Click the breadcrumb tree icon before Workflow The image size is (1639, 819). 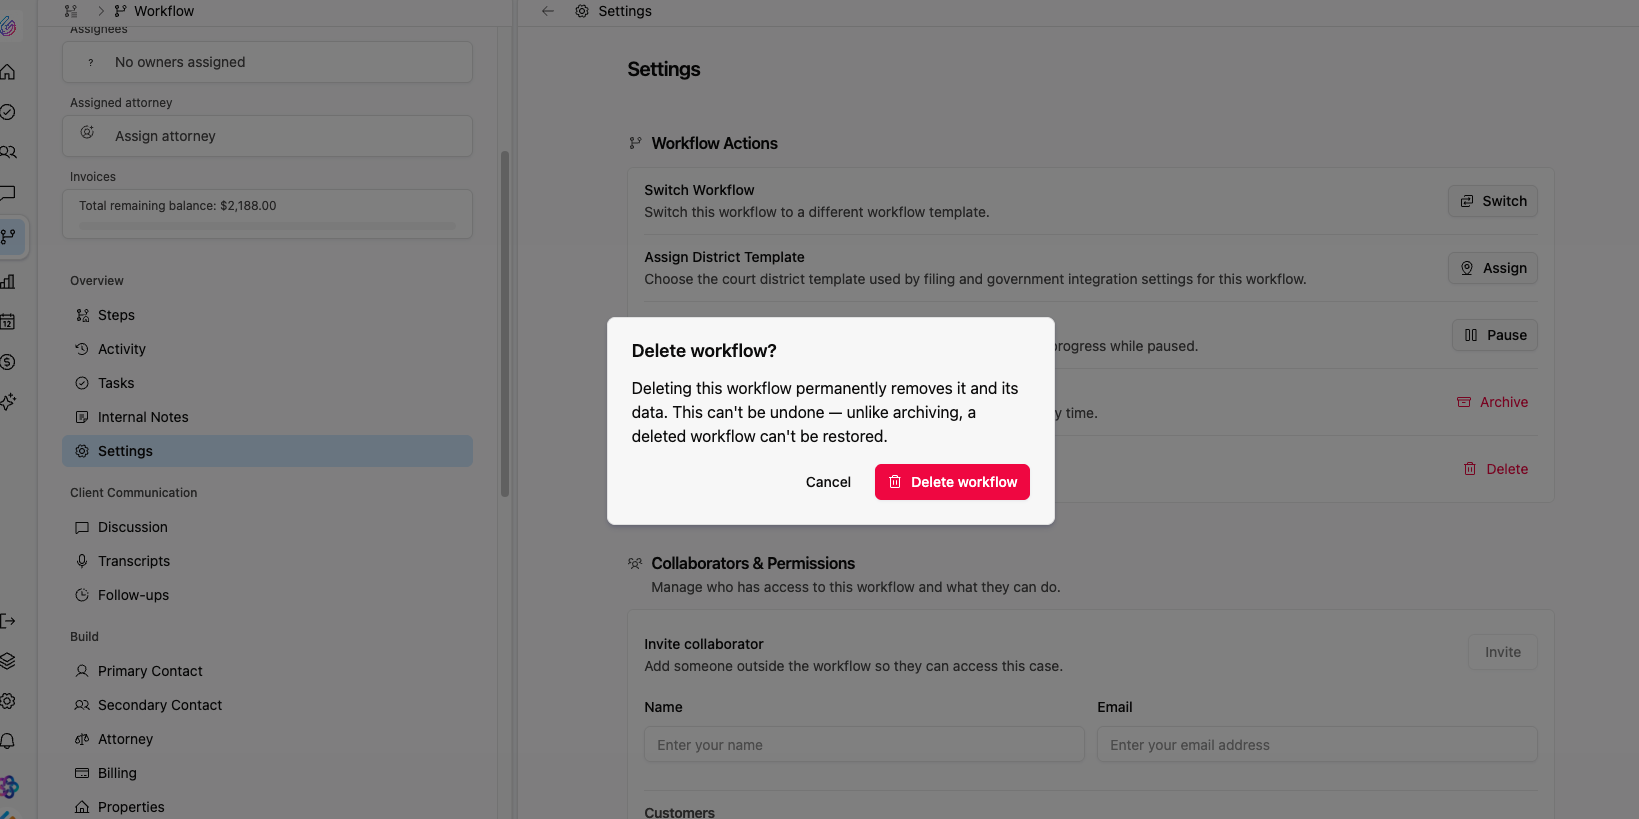(x=71, y=11)
